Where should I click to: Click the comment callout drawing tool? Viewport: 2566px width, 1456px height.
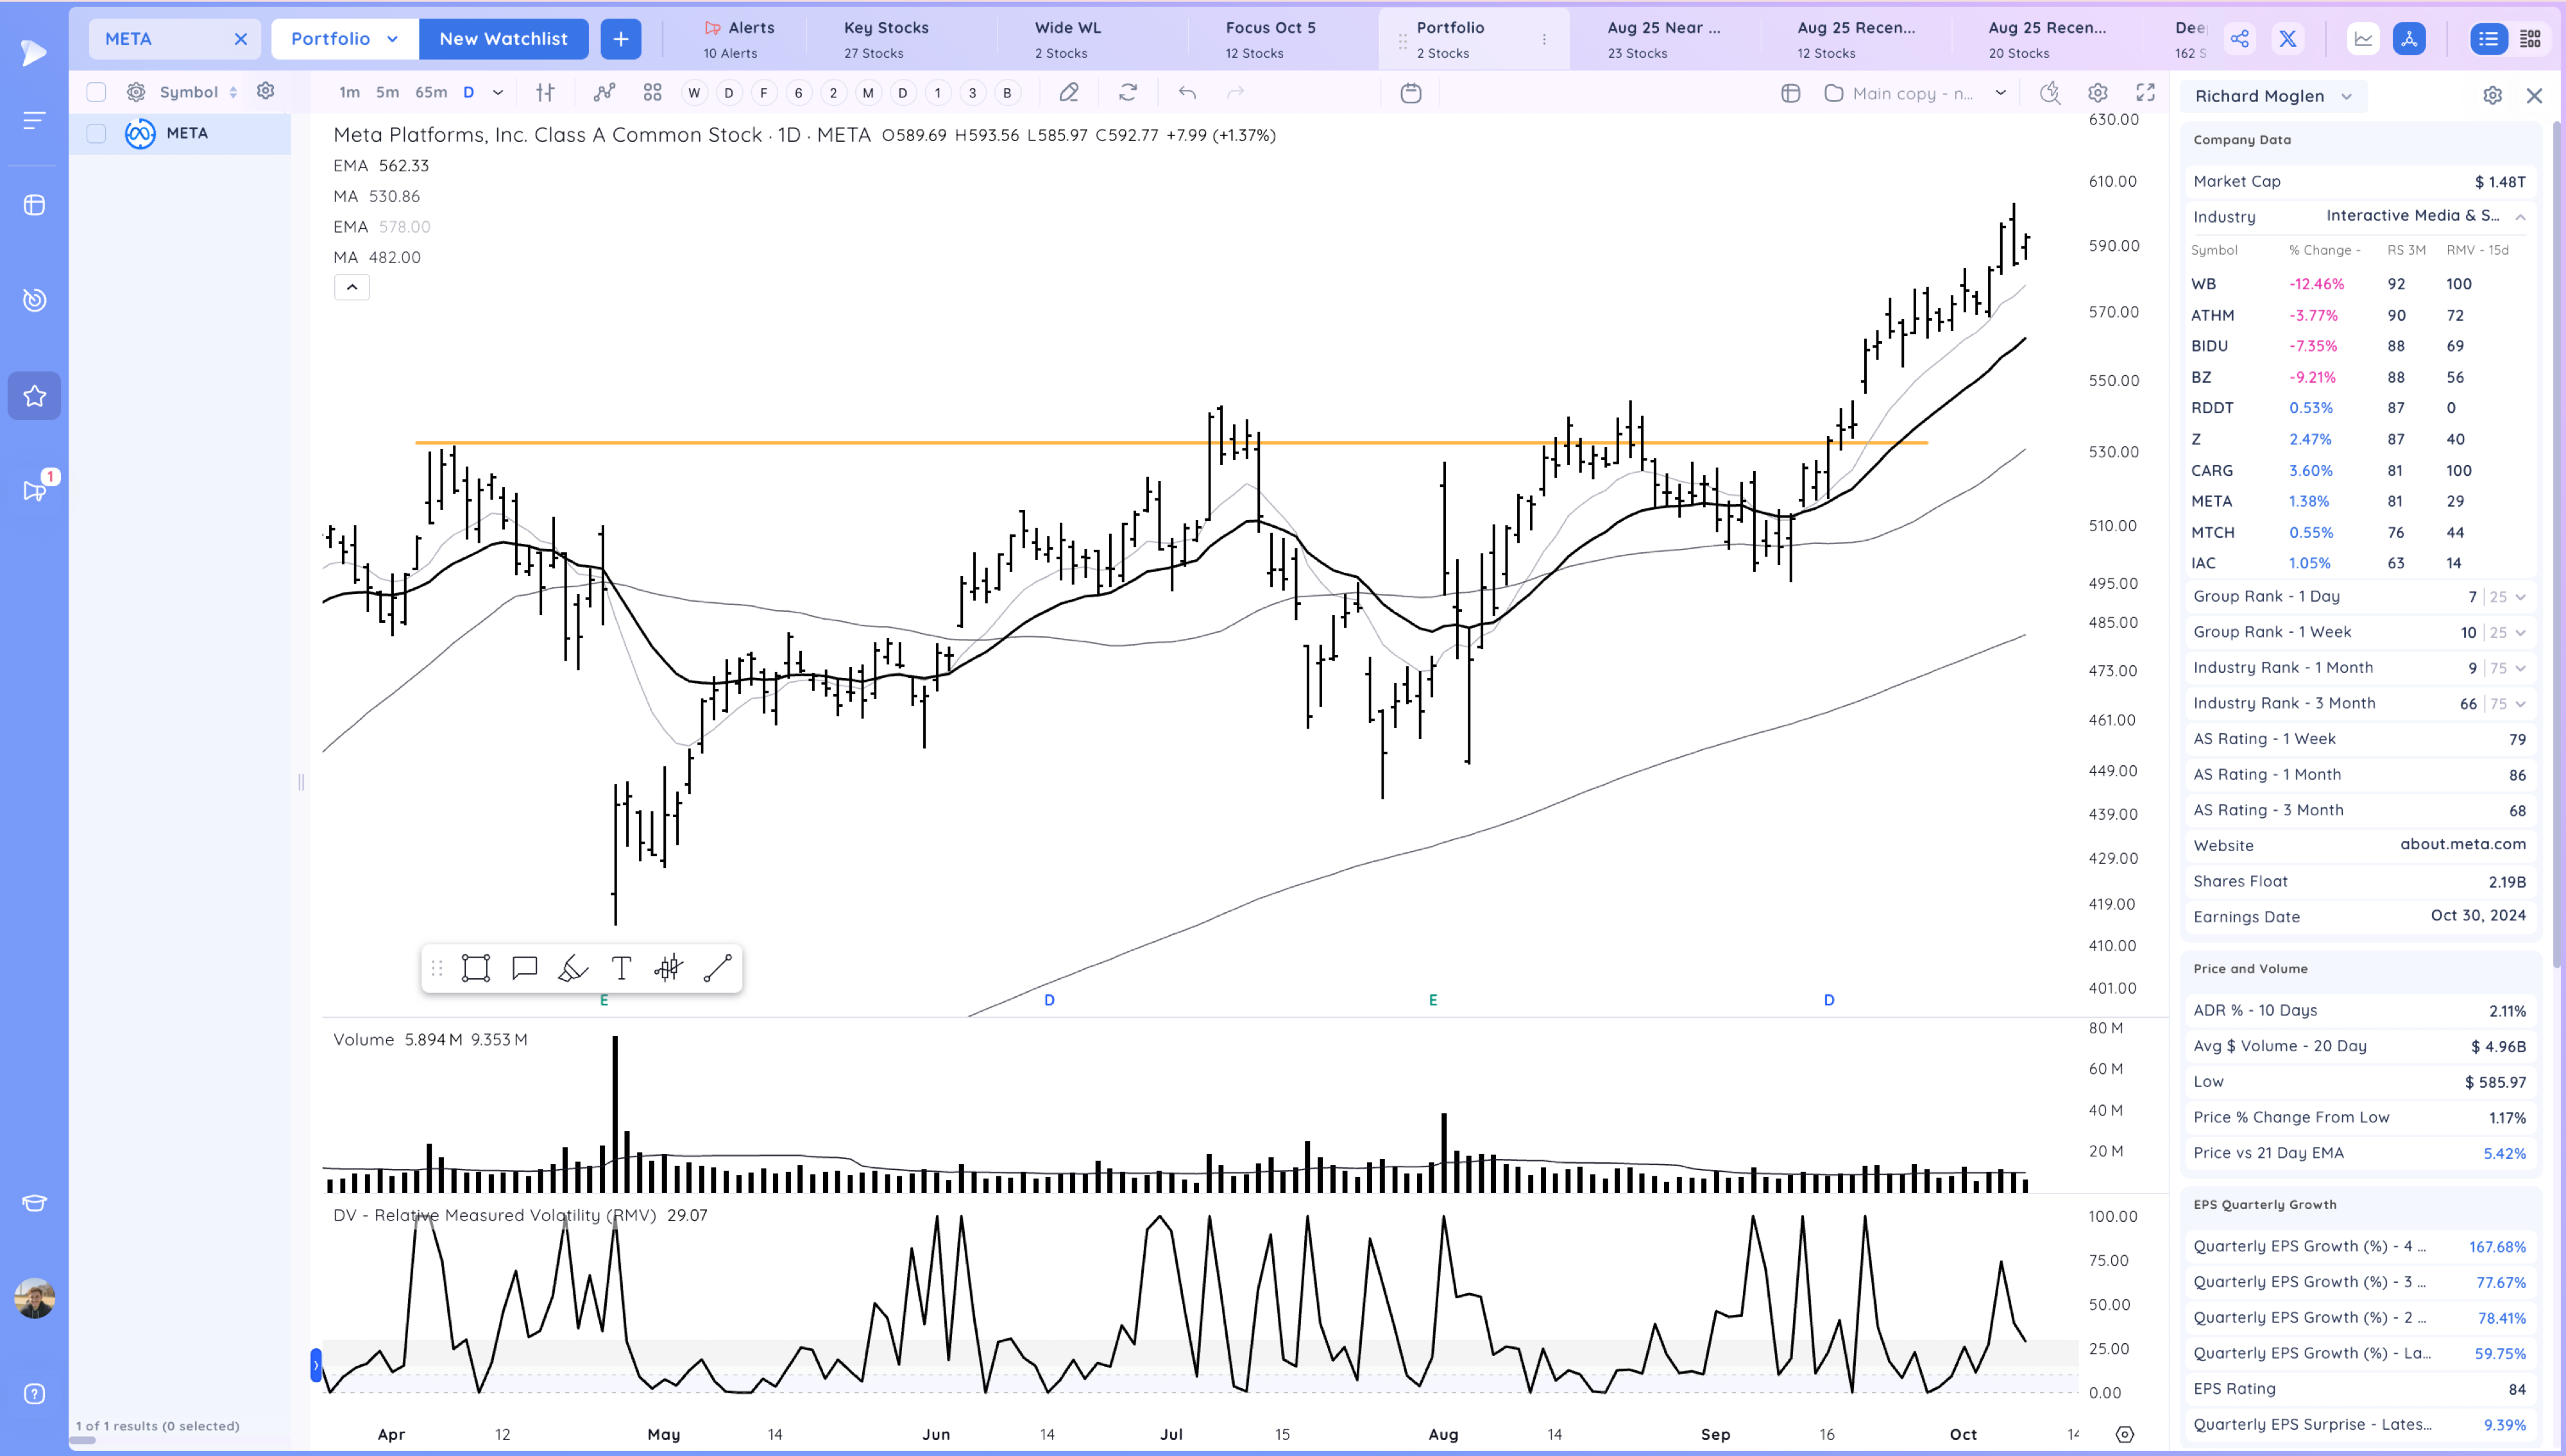(x=524, y=968)
